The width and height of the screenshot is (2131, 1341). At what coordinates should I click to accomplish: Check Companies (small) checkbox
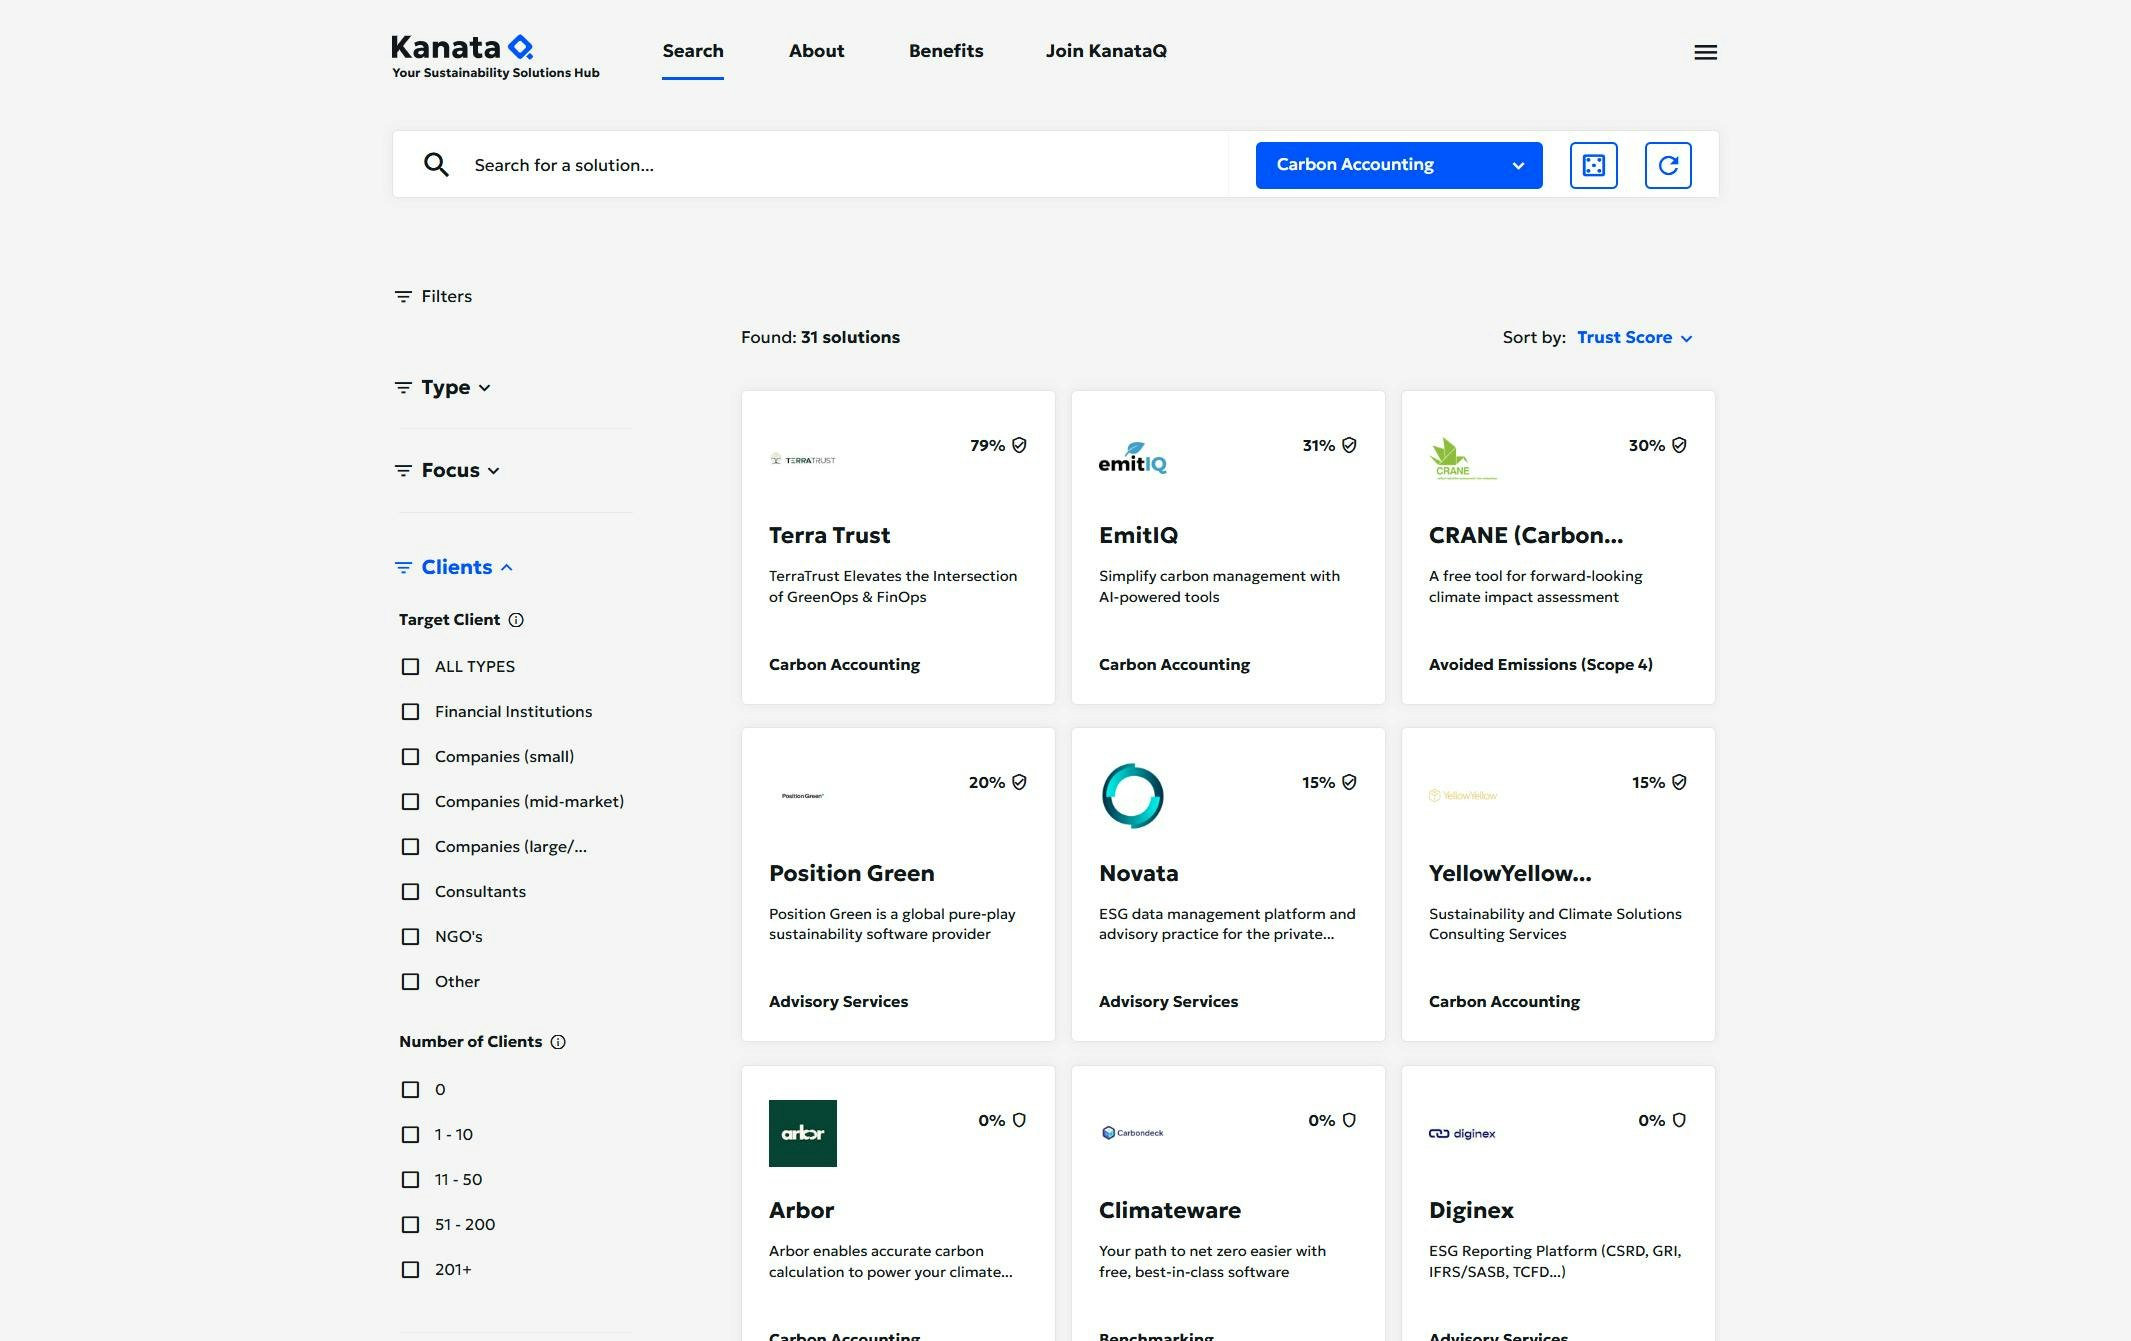click(x=410, y=757)
